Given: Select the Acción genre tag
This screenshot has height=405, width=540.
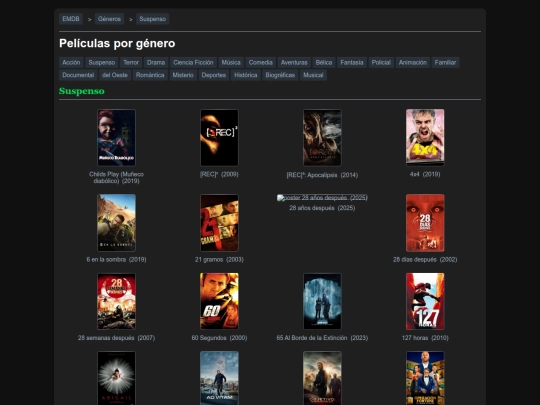Looking at the screenshot, I should (71, 62).
